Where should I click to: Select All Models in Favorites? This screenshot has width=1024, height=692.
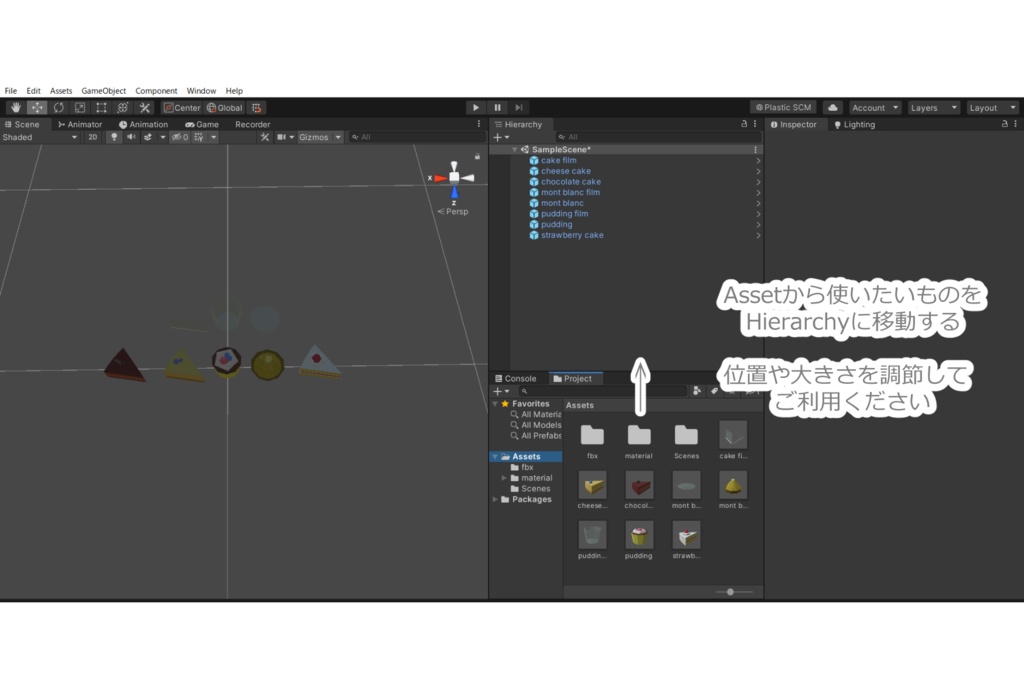pyautogui.click(x=541, y=425)
